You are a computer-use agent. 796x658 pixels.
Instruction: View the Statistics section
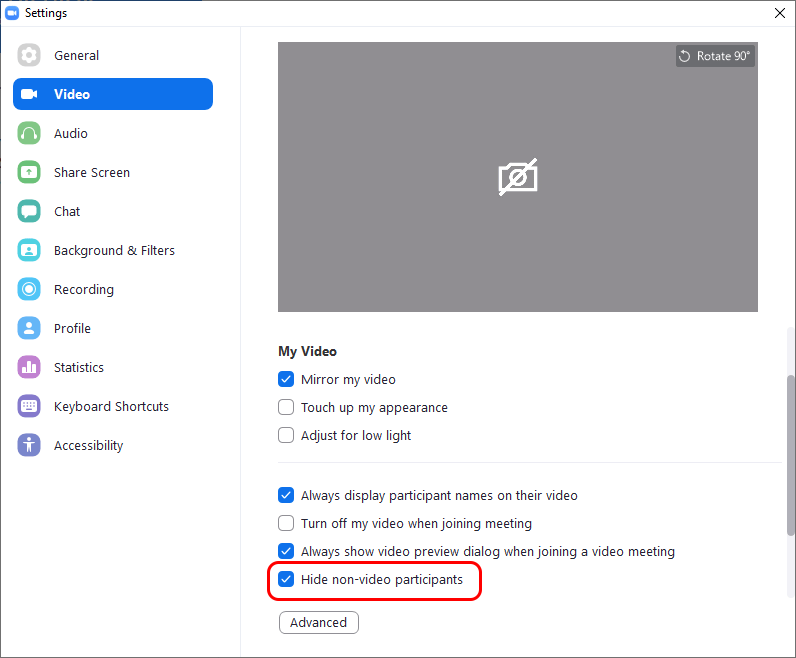point(113,367)
